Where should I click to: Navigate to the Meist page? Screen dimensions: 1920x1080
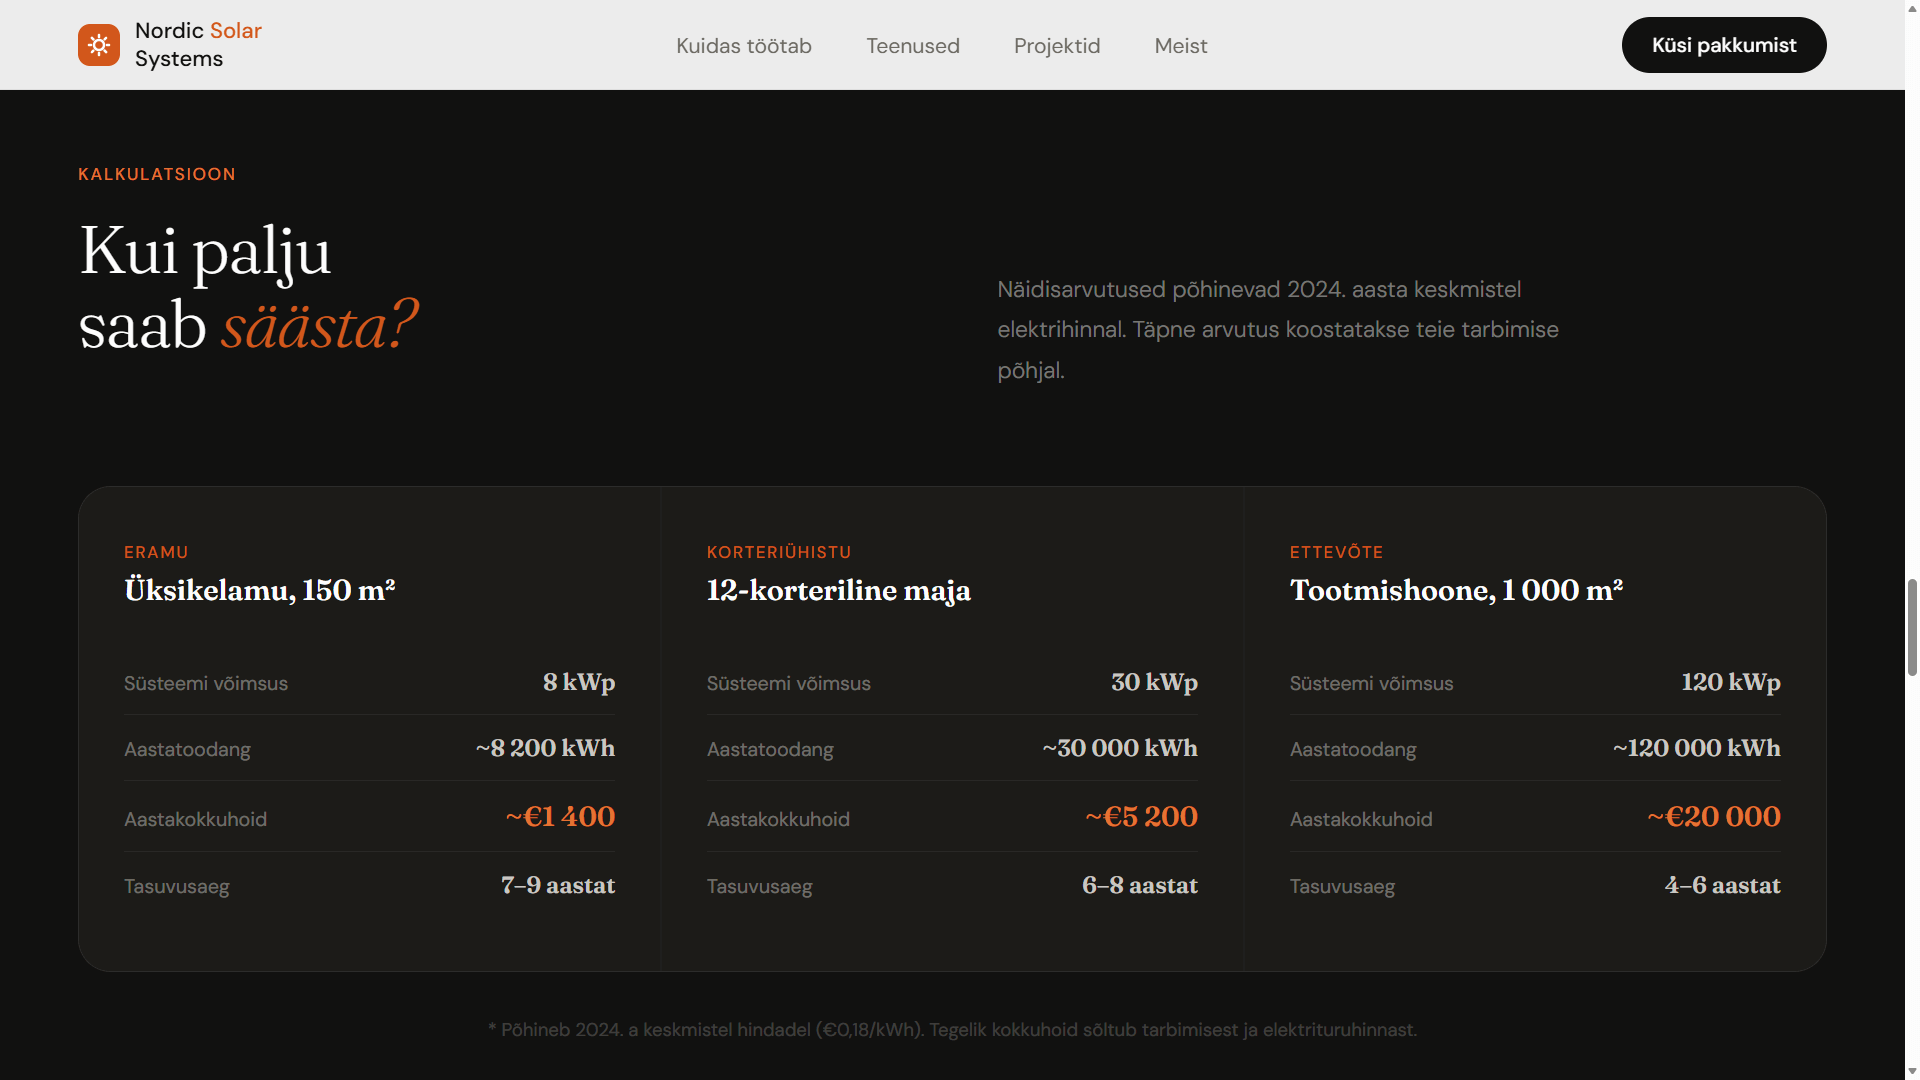point(1180,46)
